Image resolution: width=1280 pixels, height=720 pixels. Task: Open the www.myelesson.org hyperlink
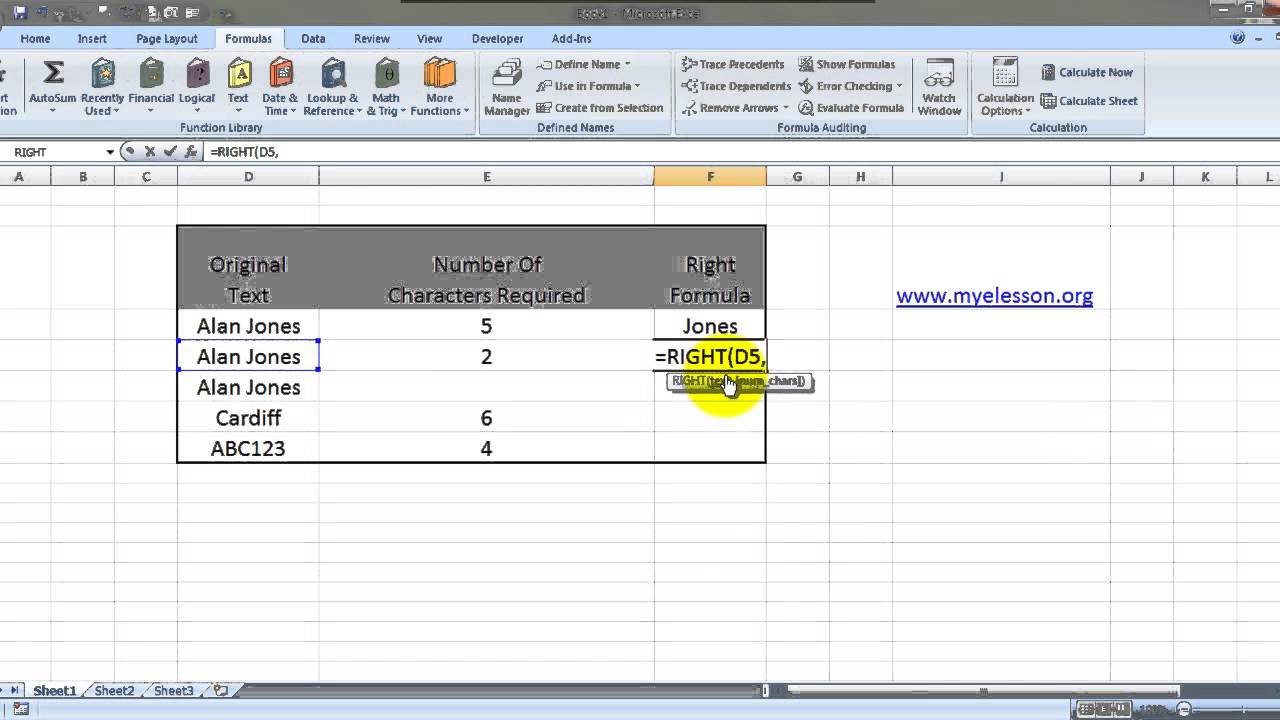[x=994, y=296]
